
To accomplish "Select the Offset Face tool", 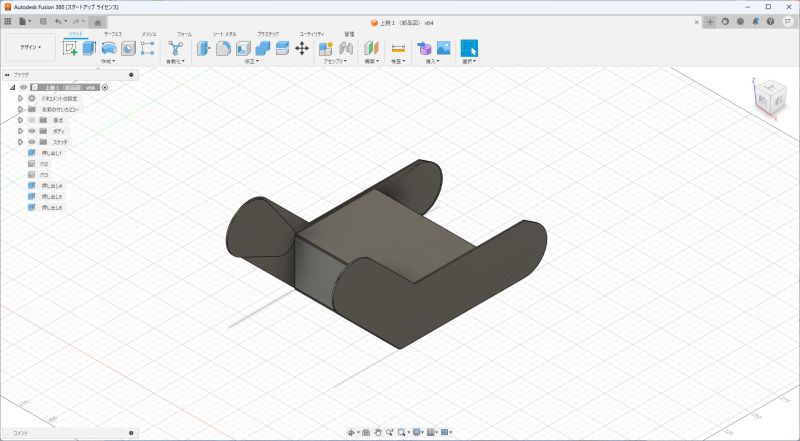I will [x=282, y=48].
